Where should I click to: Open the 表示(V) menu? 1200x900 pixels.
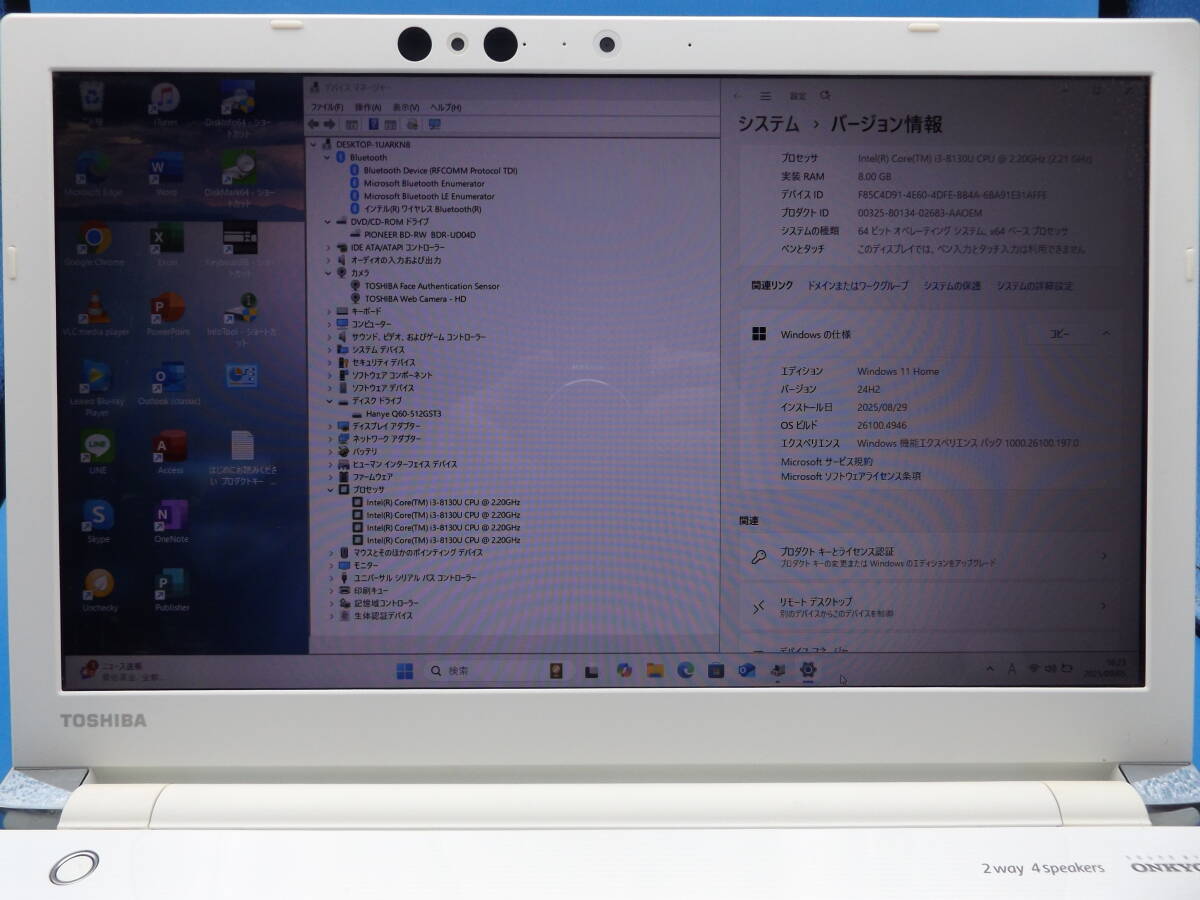[405, 107]
